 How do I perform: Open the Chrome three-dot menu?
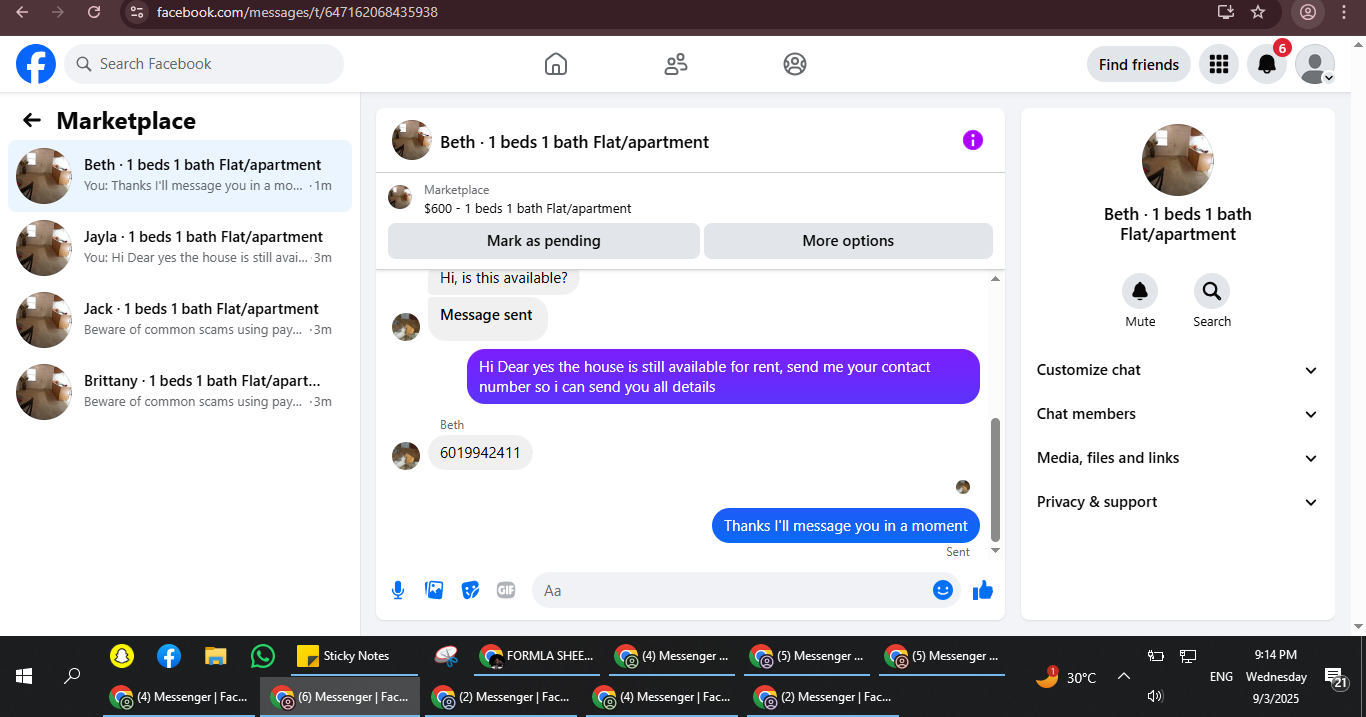[1344, 12]
